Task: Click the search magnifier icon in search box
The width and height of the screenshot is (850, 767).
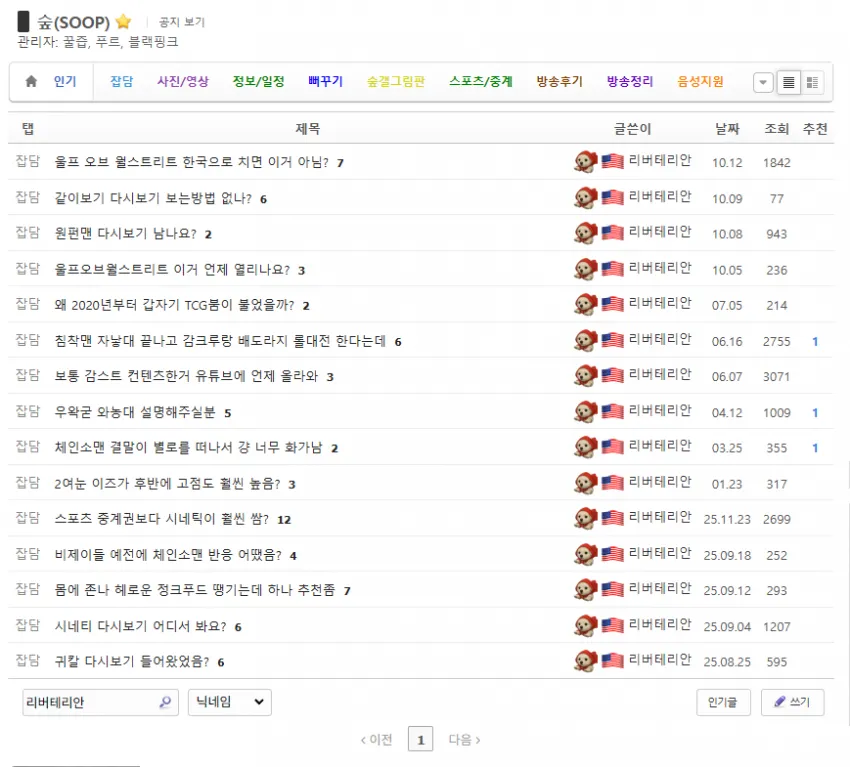Action: [x=165, y=702]
